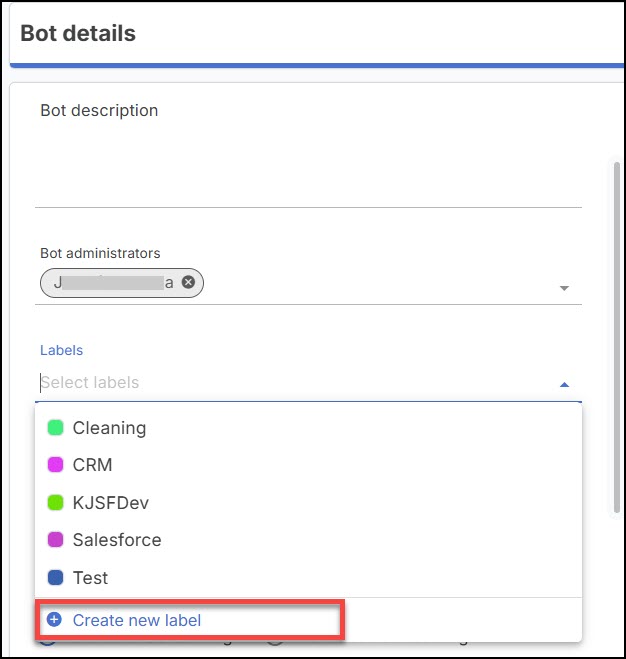Click the magenta CRM color swatch

click(55, 465)
